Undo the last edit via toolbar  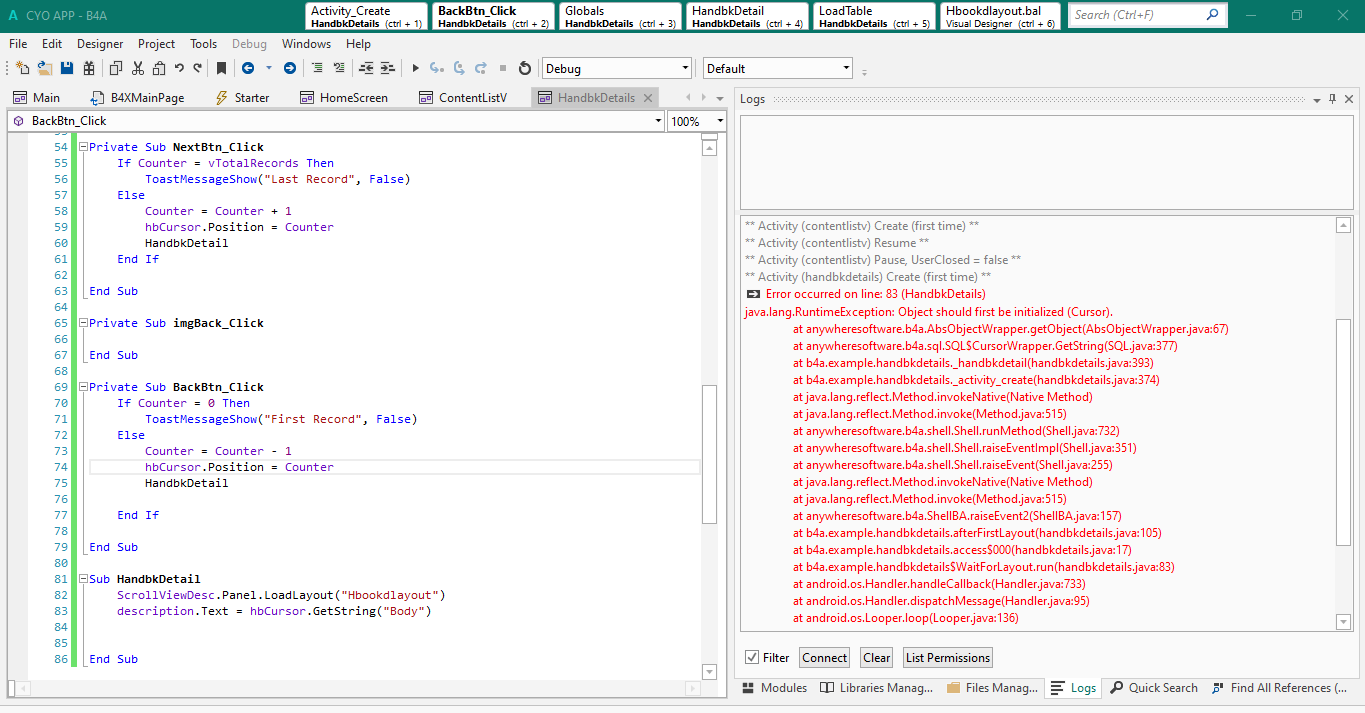point(179,68)
